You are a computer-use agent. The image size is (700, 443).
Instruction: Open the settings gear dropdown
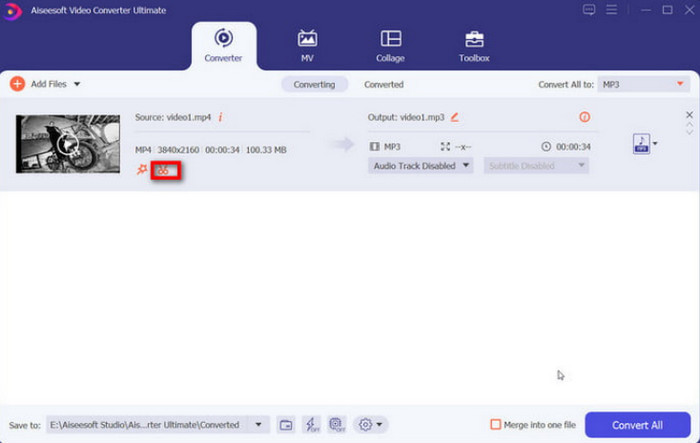click(x=371, y=425)
